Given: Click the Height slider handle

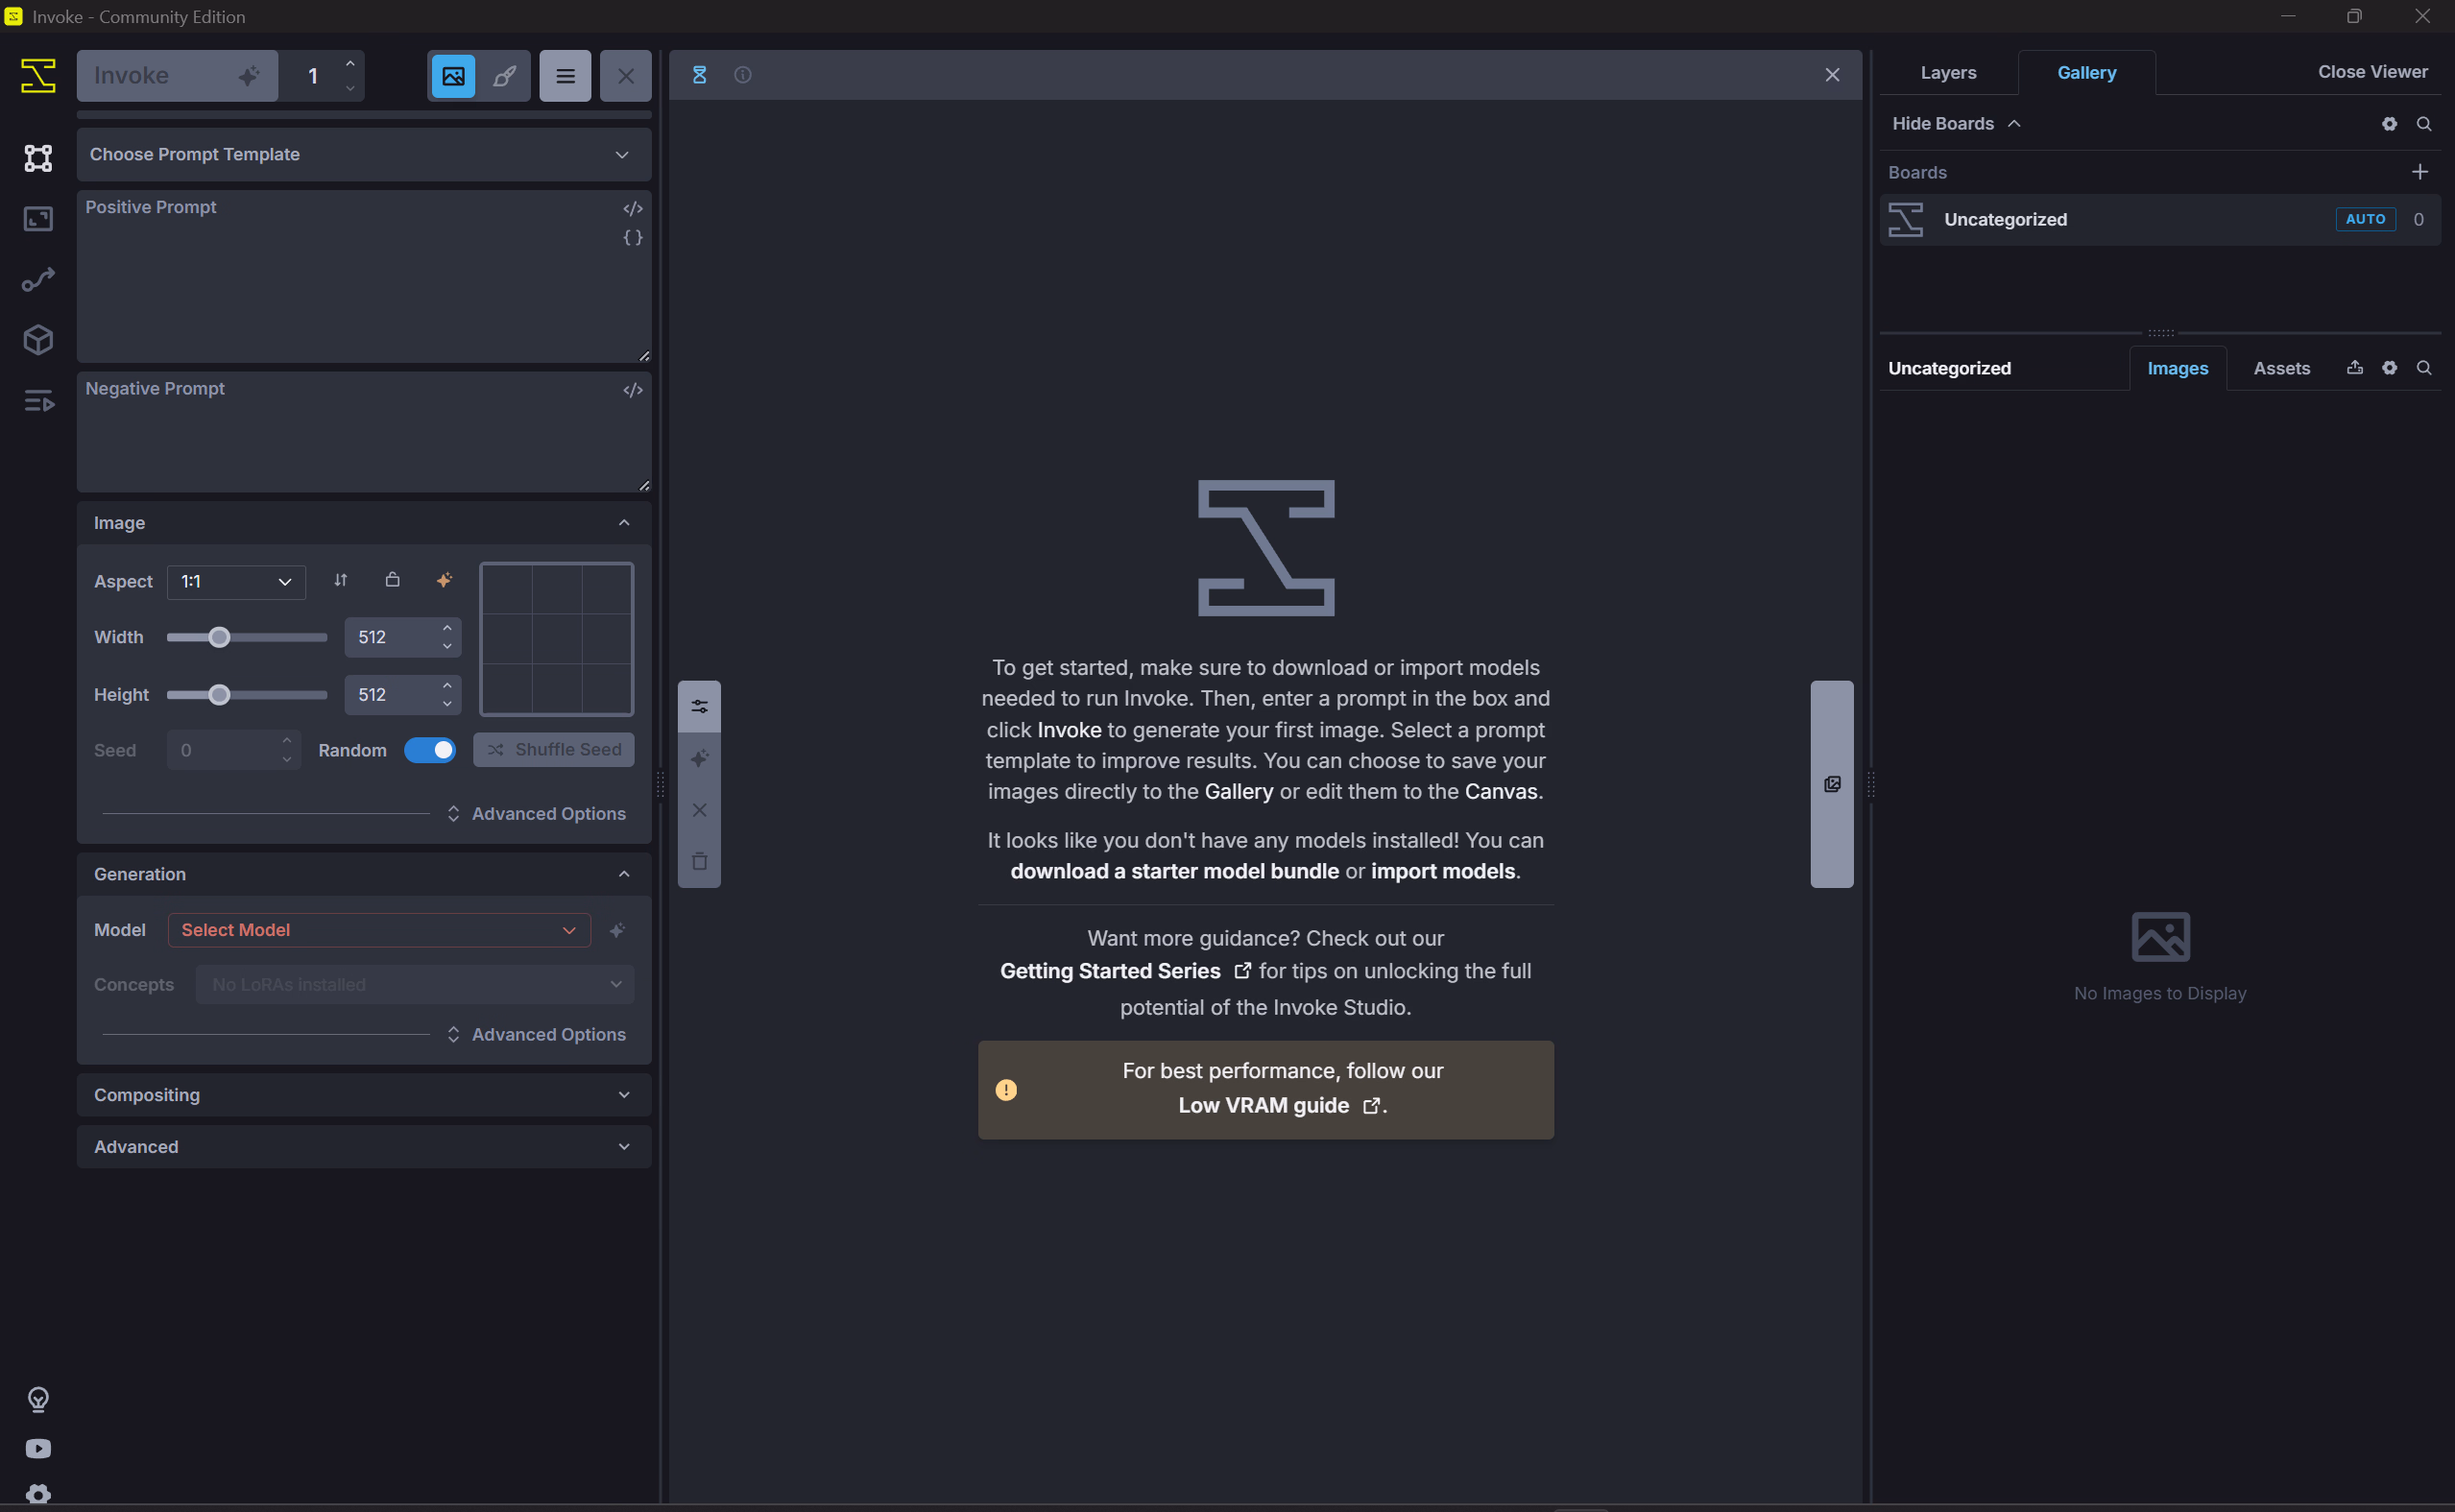Looking at the screenshot, I should (219, 695).
